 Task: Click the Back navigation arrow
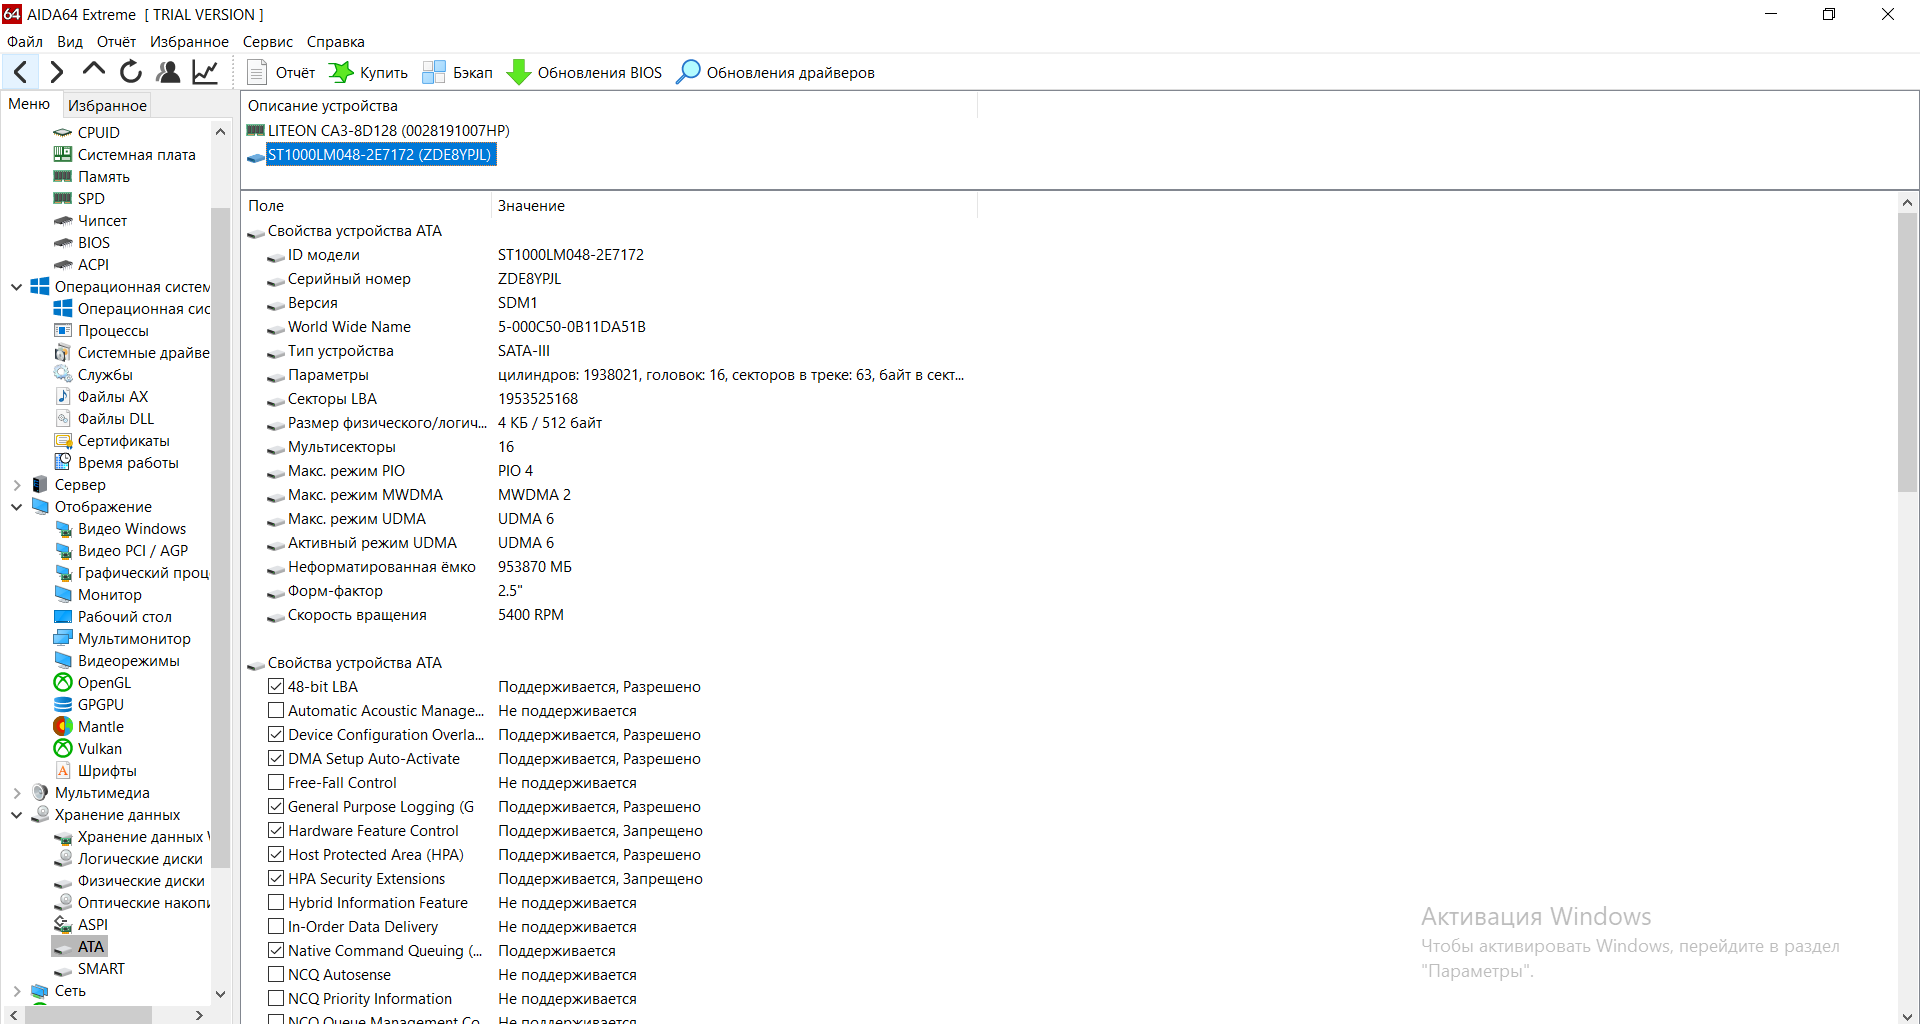(x=21, y=72)
